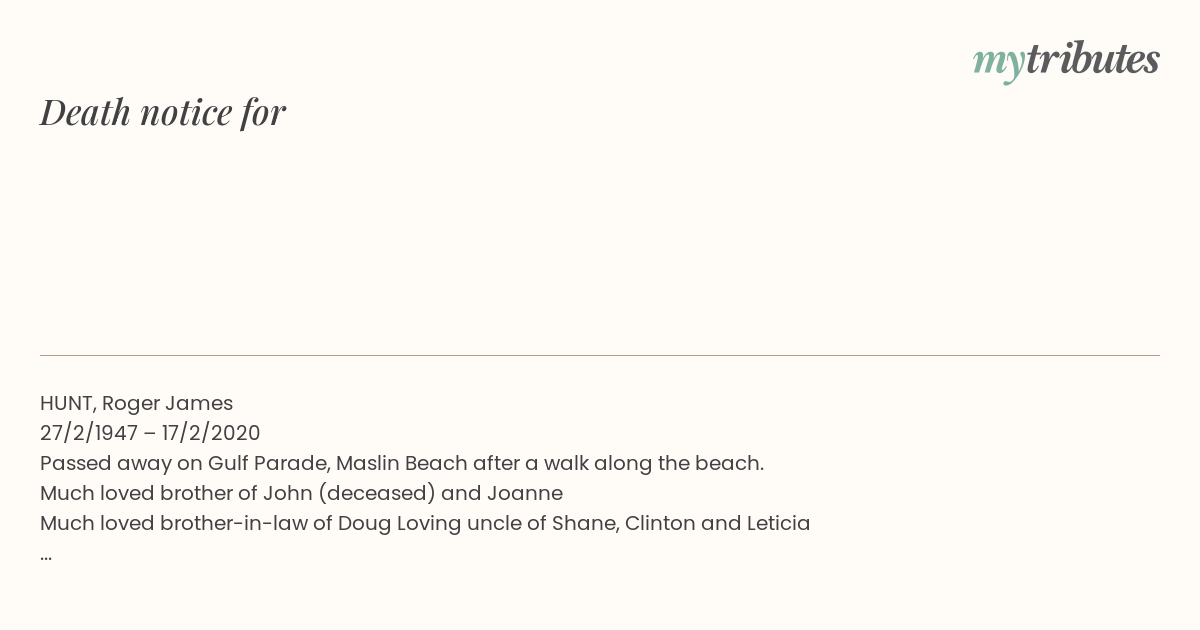Click the names "Shane, Clinton and Leticia"
Image resolution: width=1200 pixels, height=630 pixels.
681,523
